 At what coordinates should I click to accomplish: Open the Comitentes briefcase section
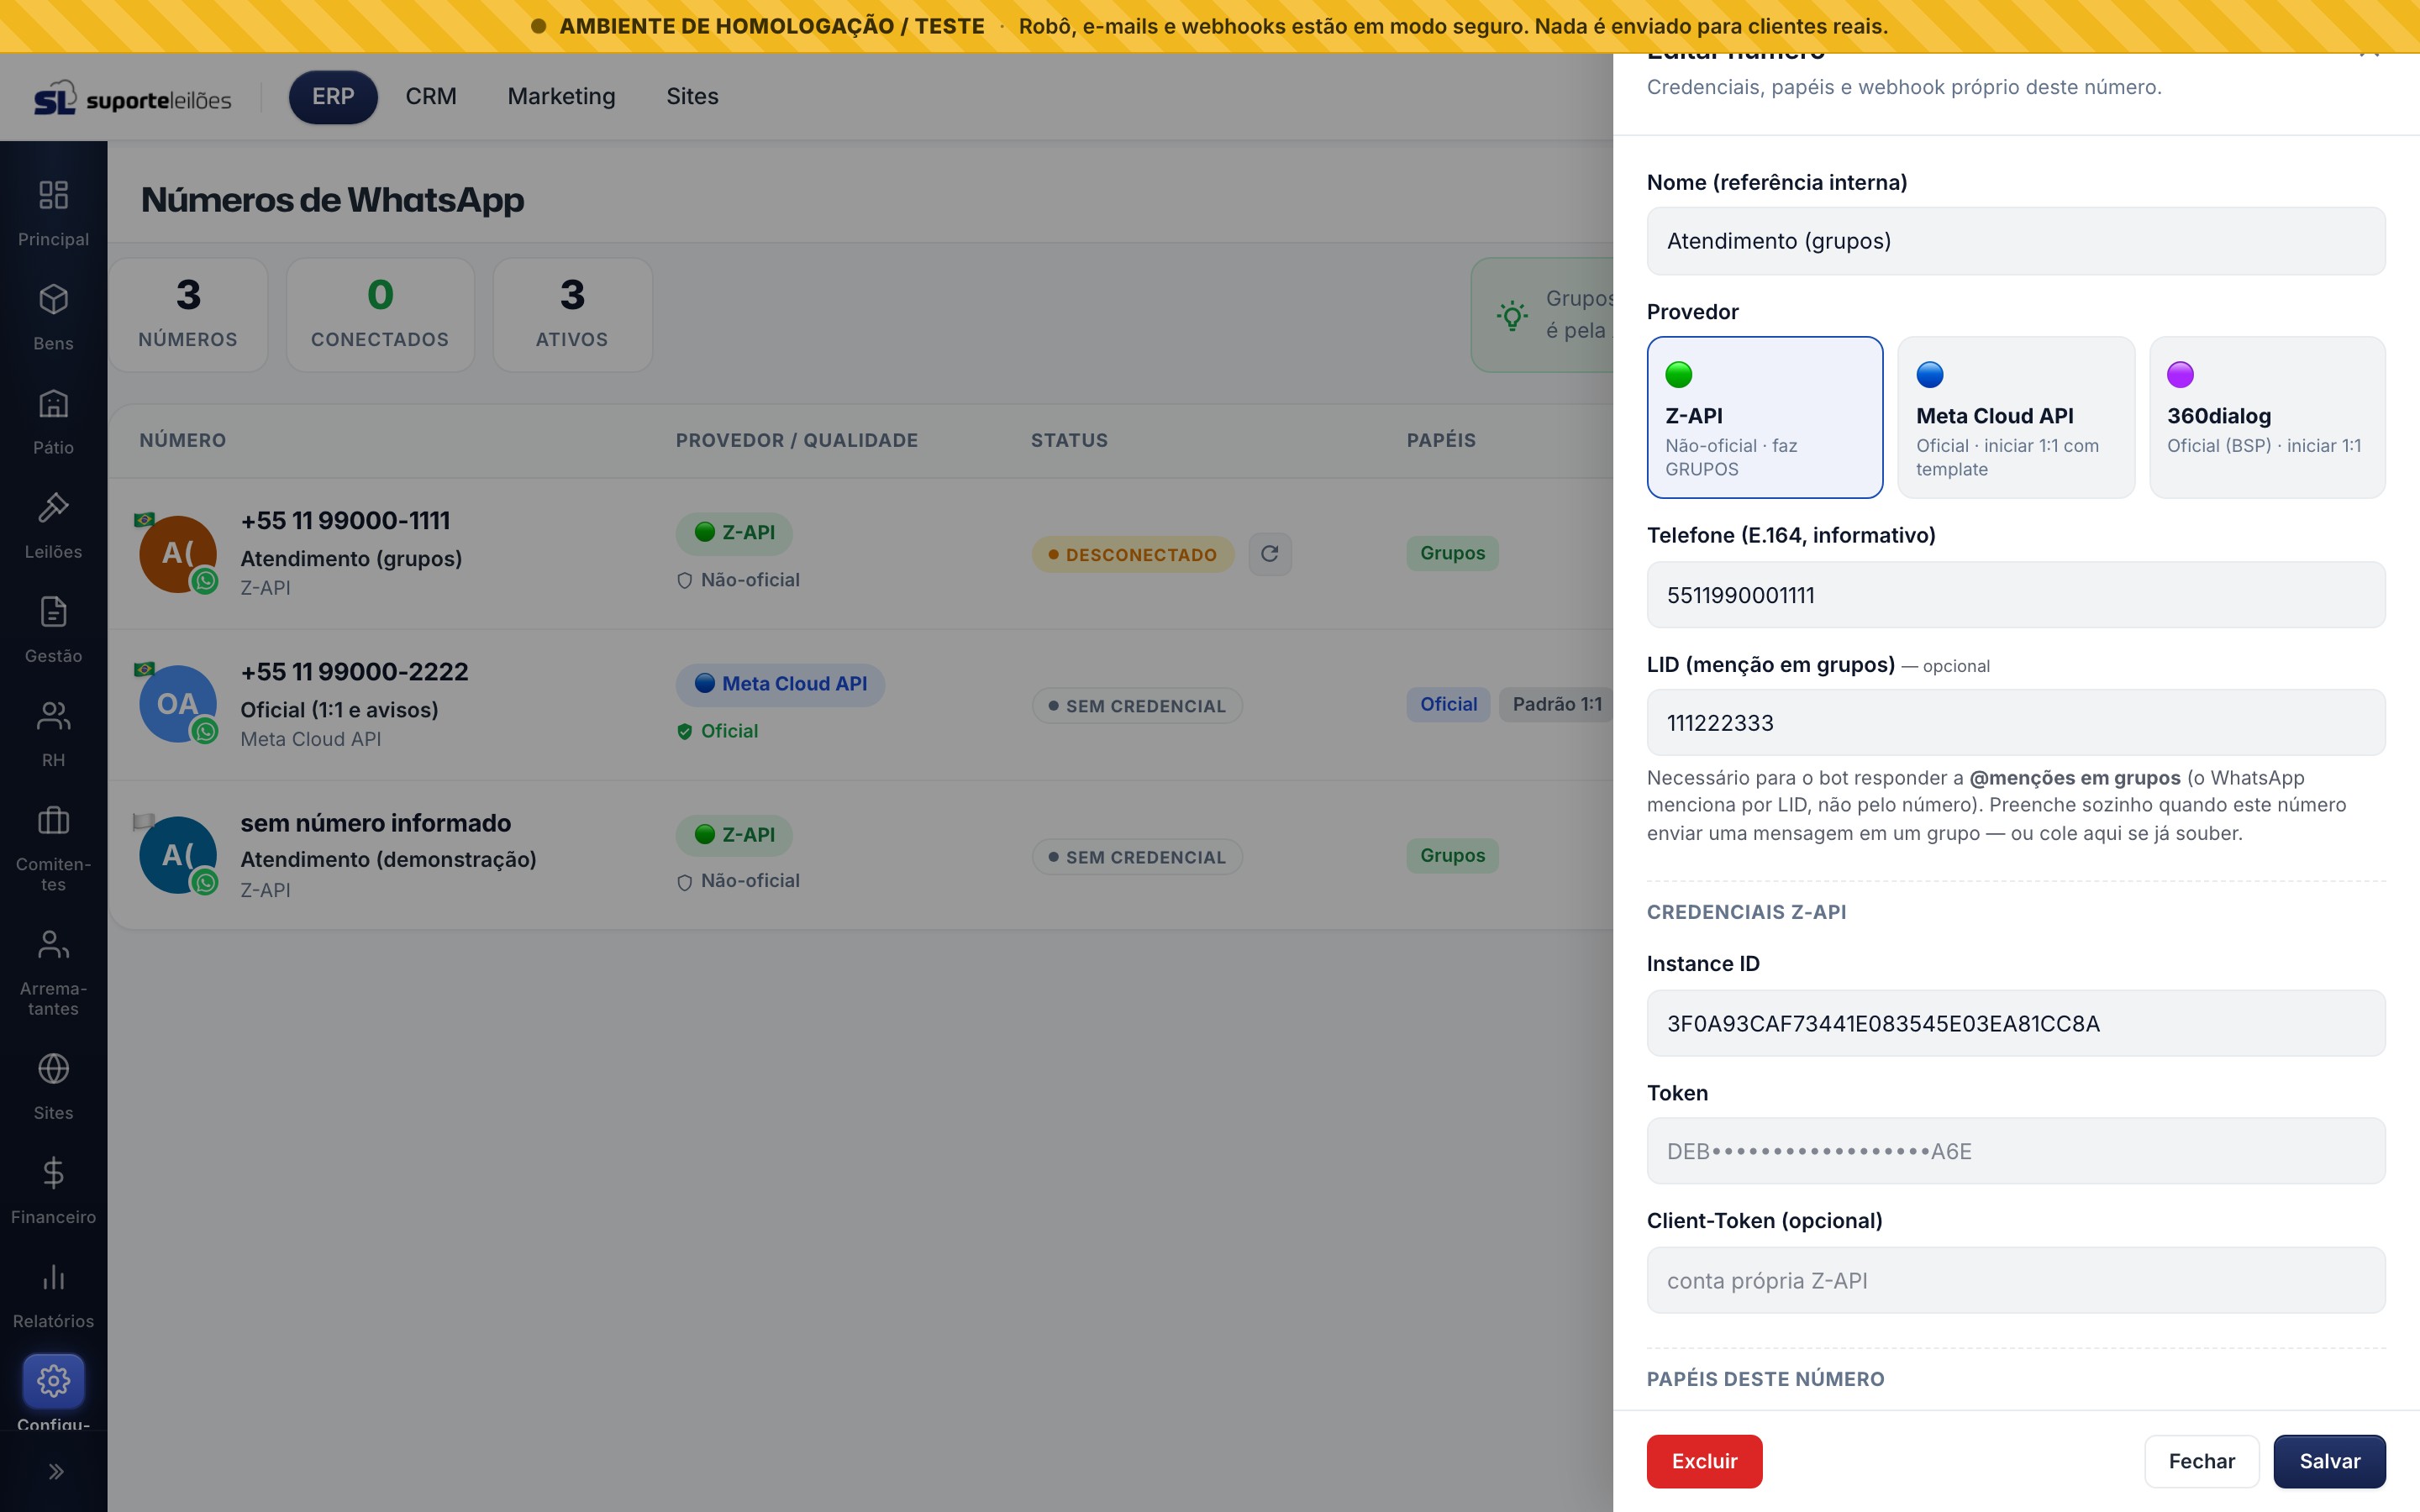coord(53,849)
